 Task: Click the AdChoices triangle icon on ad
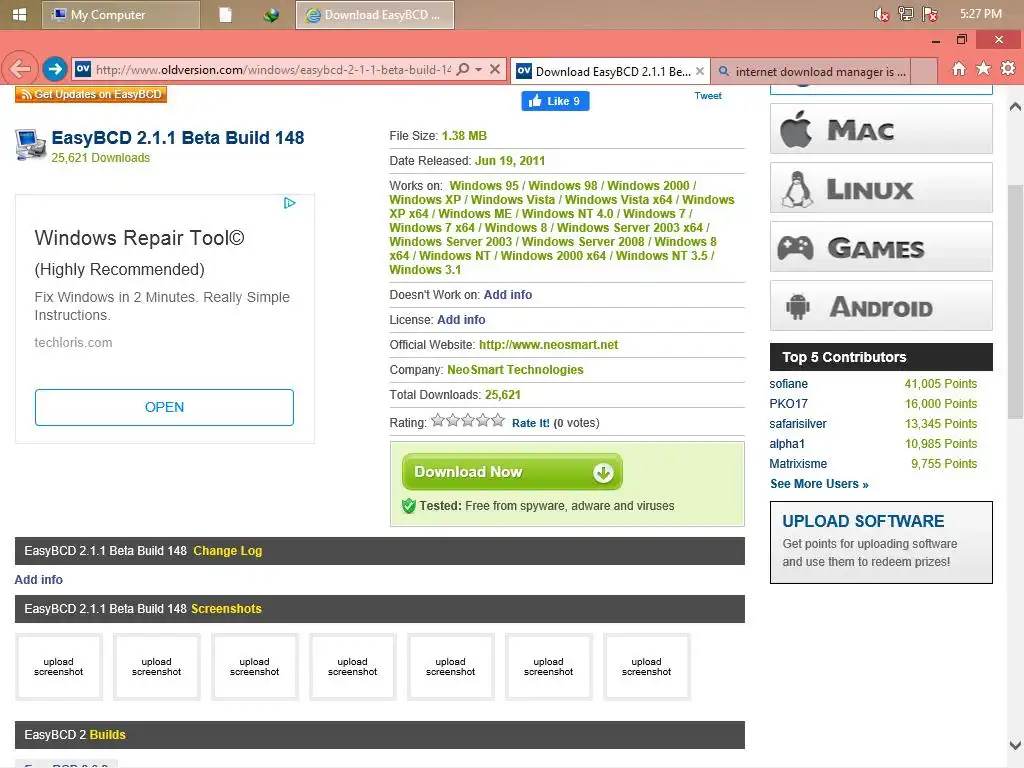290,203
